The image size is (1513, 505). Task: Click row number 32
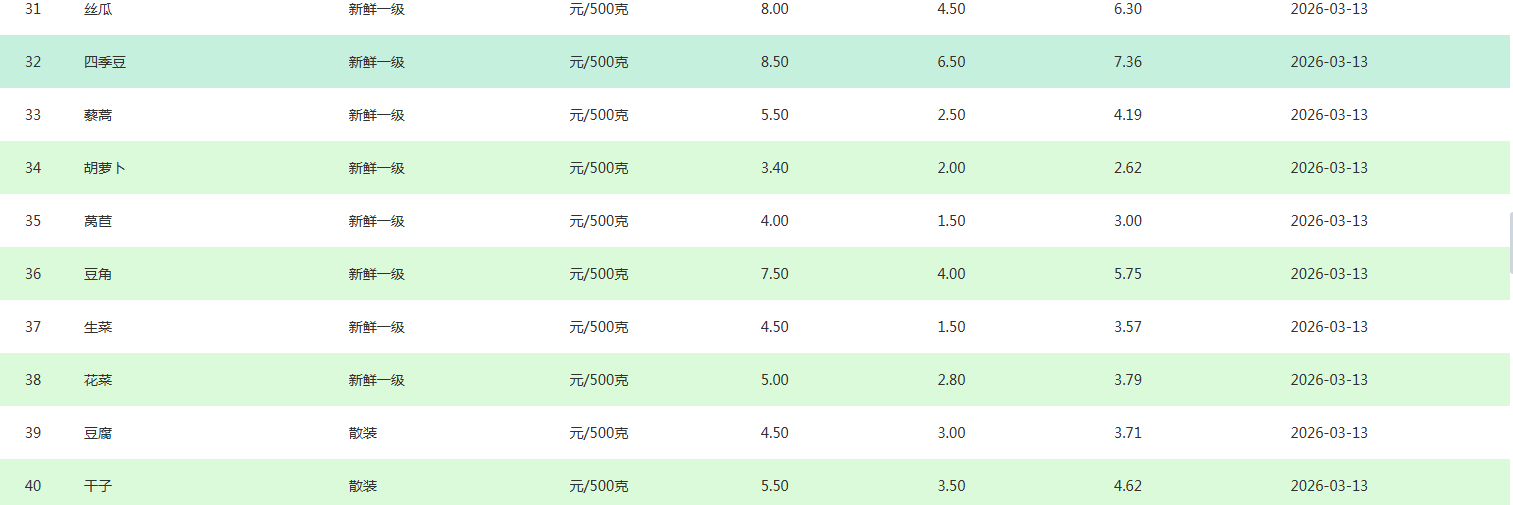pyautogui.click(x=33, y=62)
